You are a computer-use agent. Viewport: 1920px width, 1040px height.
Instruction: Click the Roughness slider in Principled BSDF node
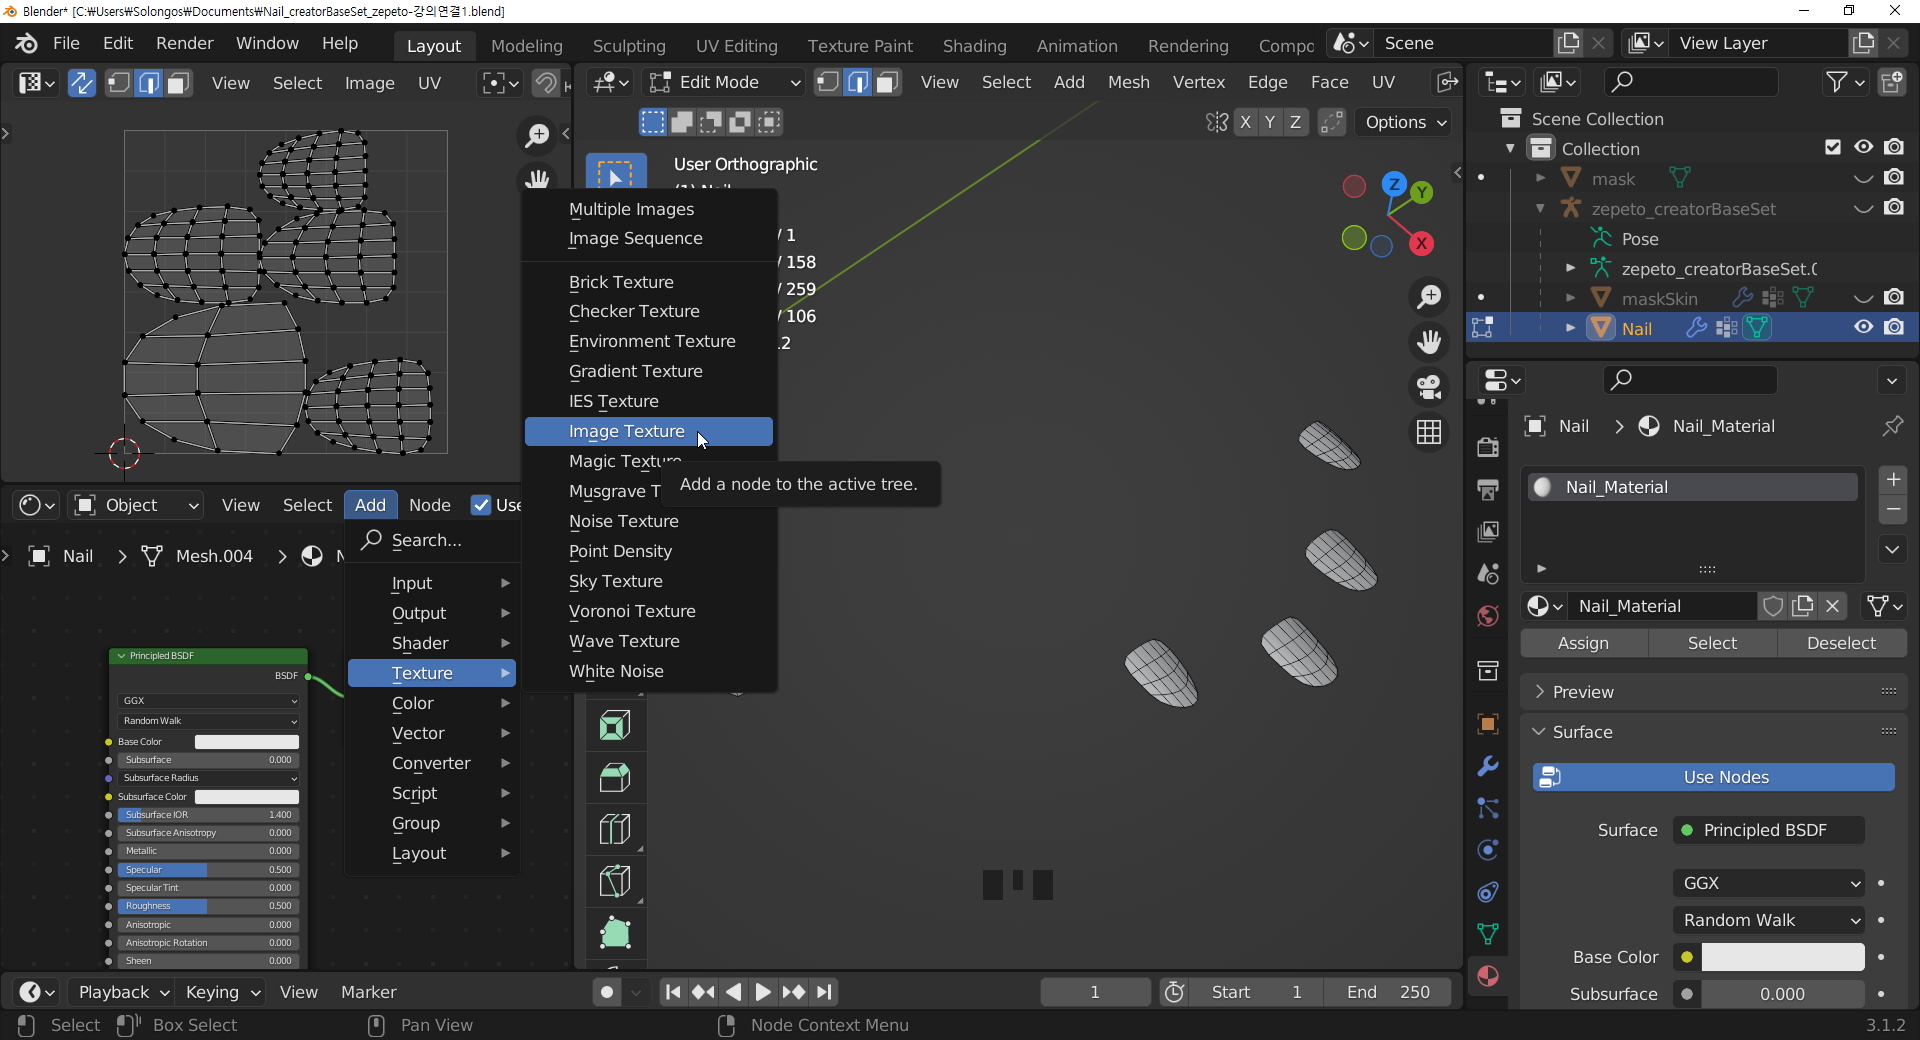(x=208, y=906)
